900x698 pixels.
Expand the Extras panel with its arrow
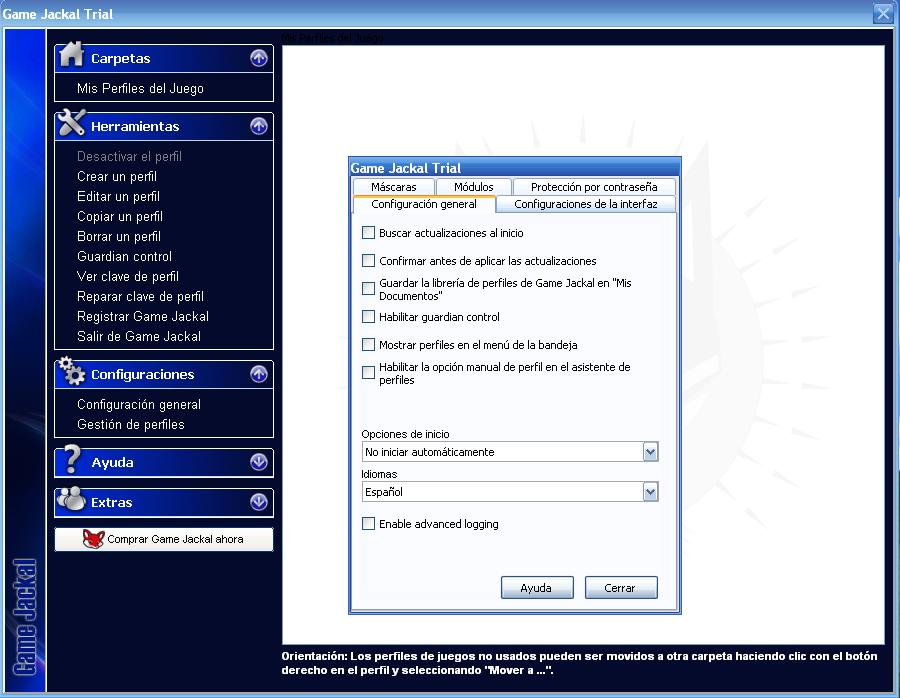(x=259, y=502)
